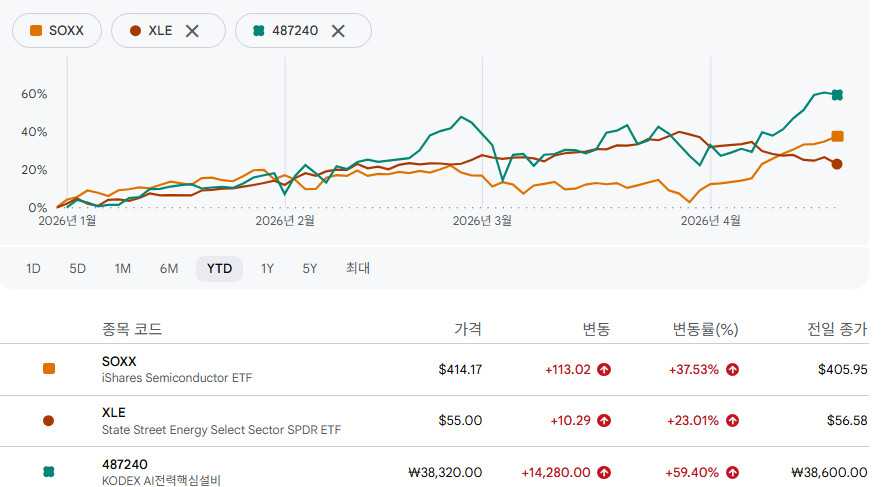Screen dimensions: 883x487
Task: Remove 487240 from the comparison chips
Action: (338, 31)
